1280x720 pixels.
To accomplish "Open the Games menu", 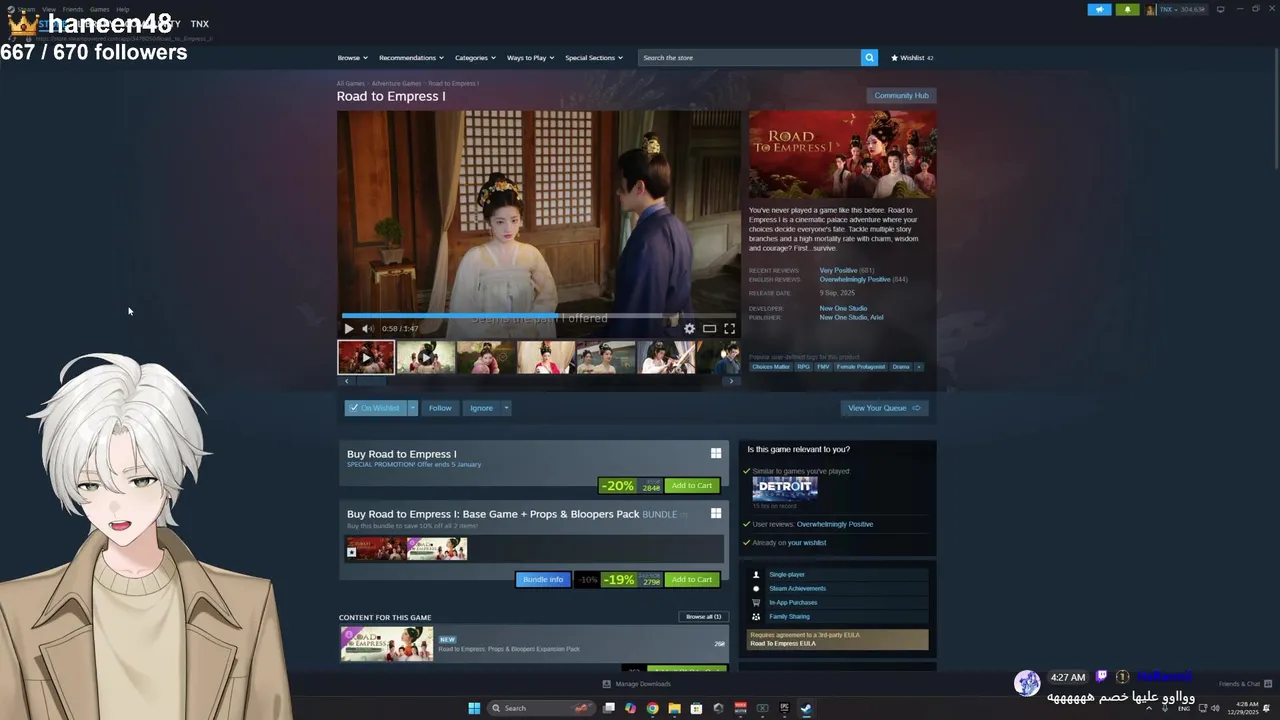I will coord(100,9).
